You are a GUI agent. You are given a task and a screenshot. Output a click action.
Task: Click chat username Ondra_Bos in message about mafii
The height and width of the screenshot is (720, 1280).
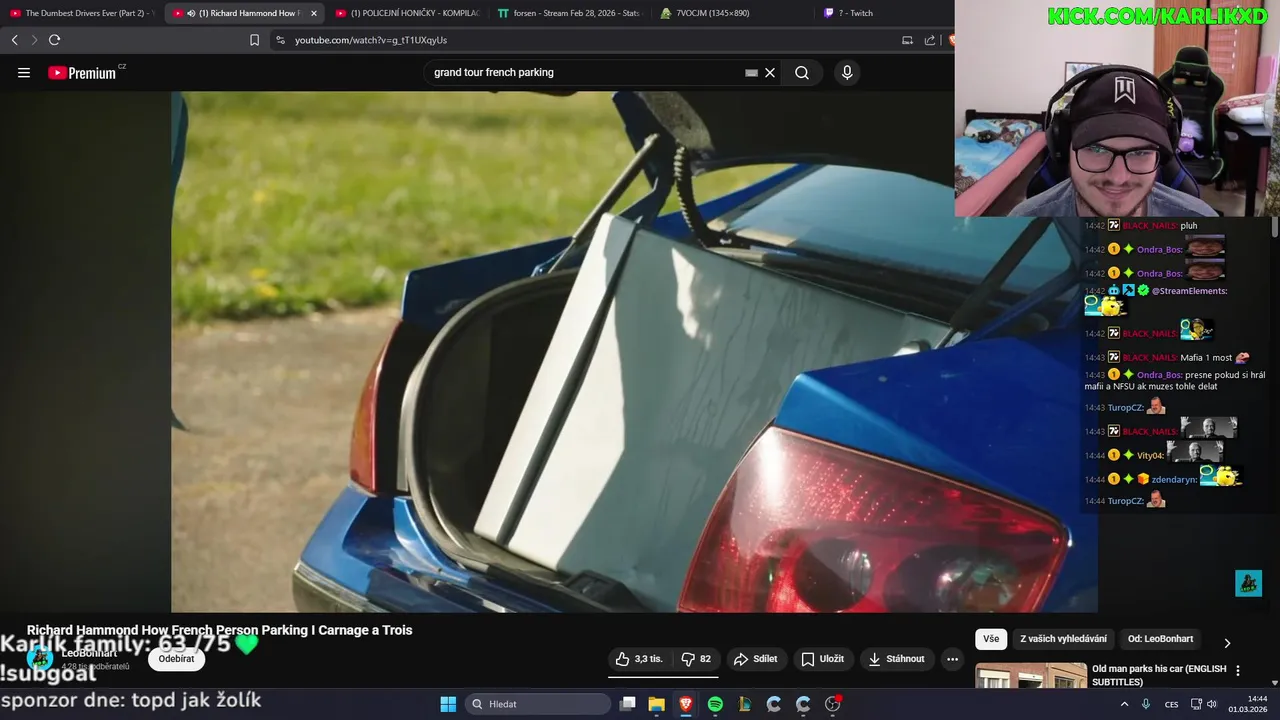(1159, 375)
